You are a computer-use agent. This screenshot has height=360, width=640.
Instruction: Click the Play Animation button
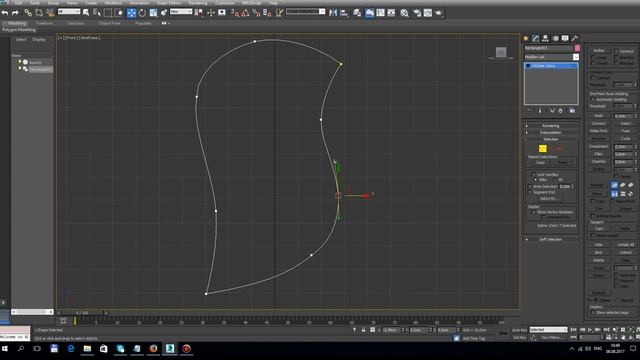pos(590,330)
